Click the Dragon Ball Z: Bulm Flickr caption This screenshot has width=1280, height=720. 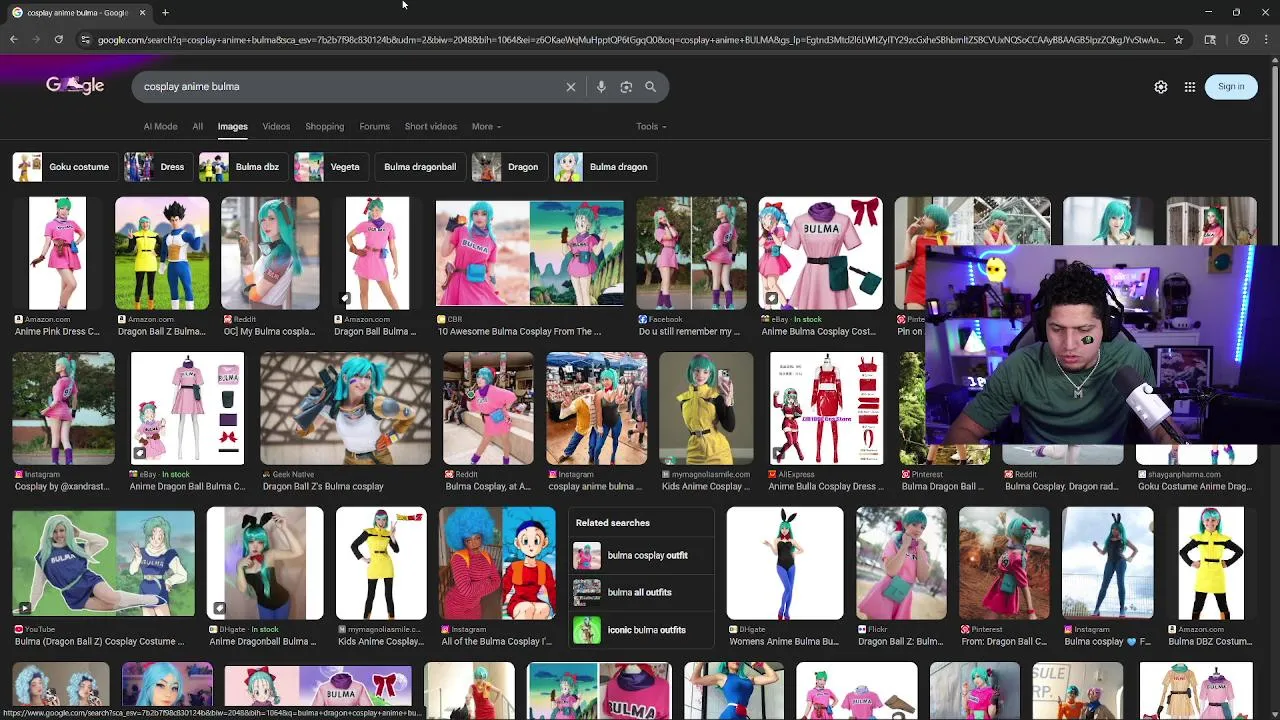click(x=900, y=642)
